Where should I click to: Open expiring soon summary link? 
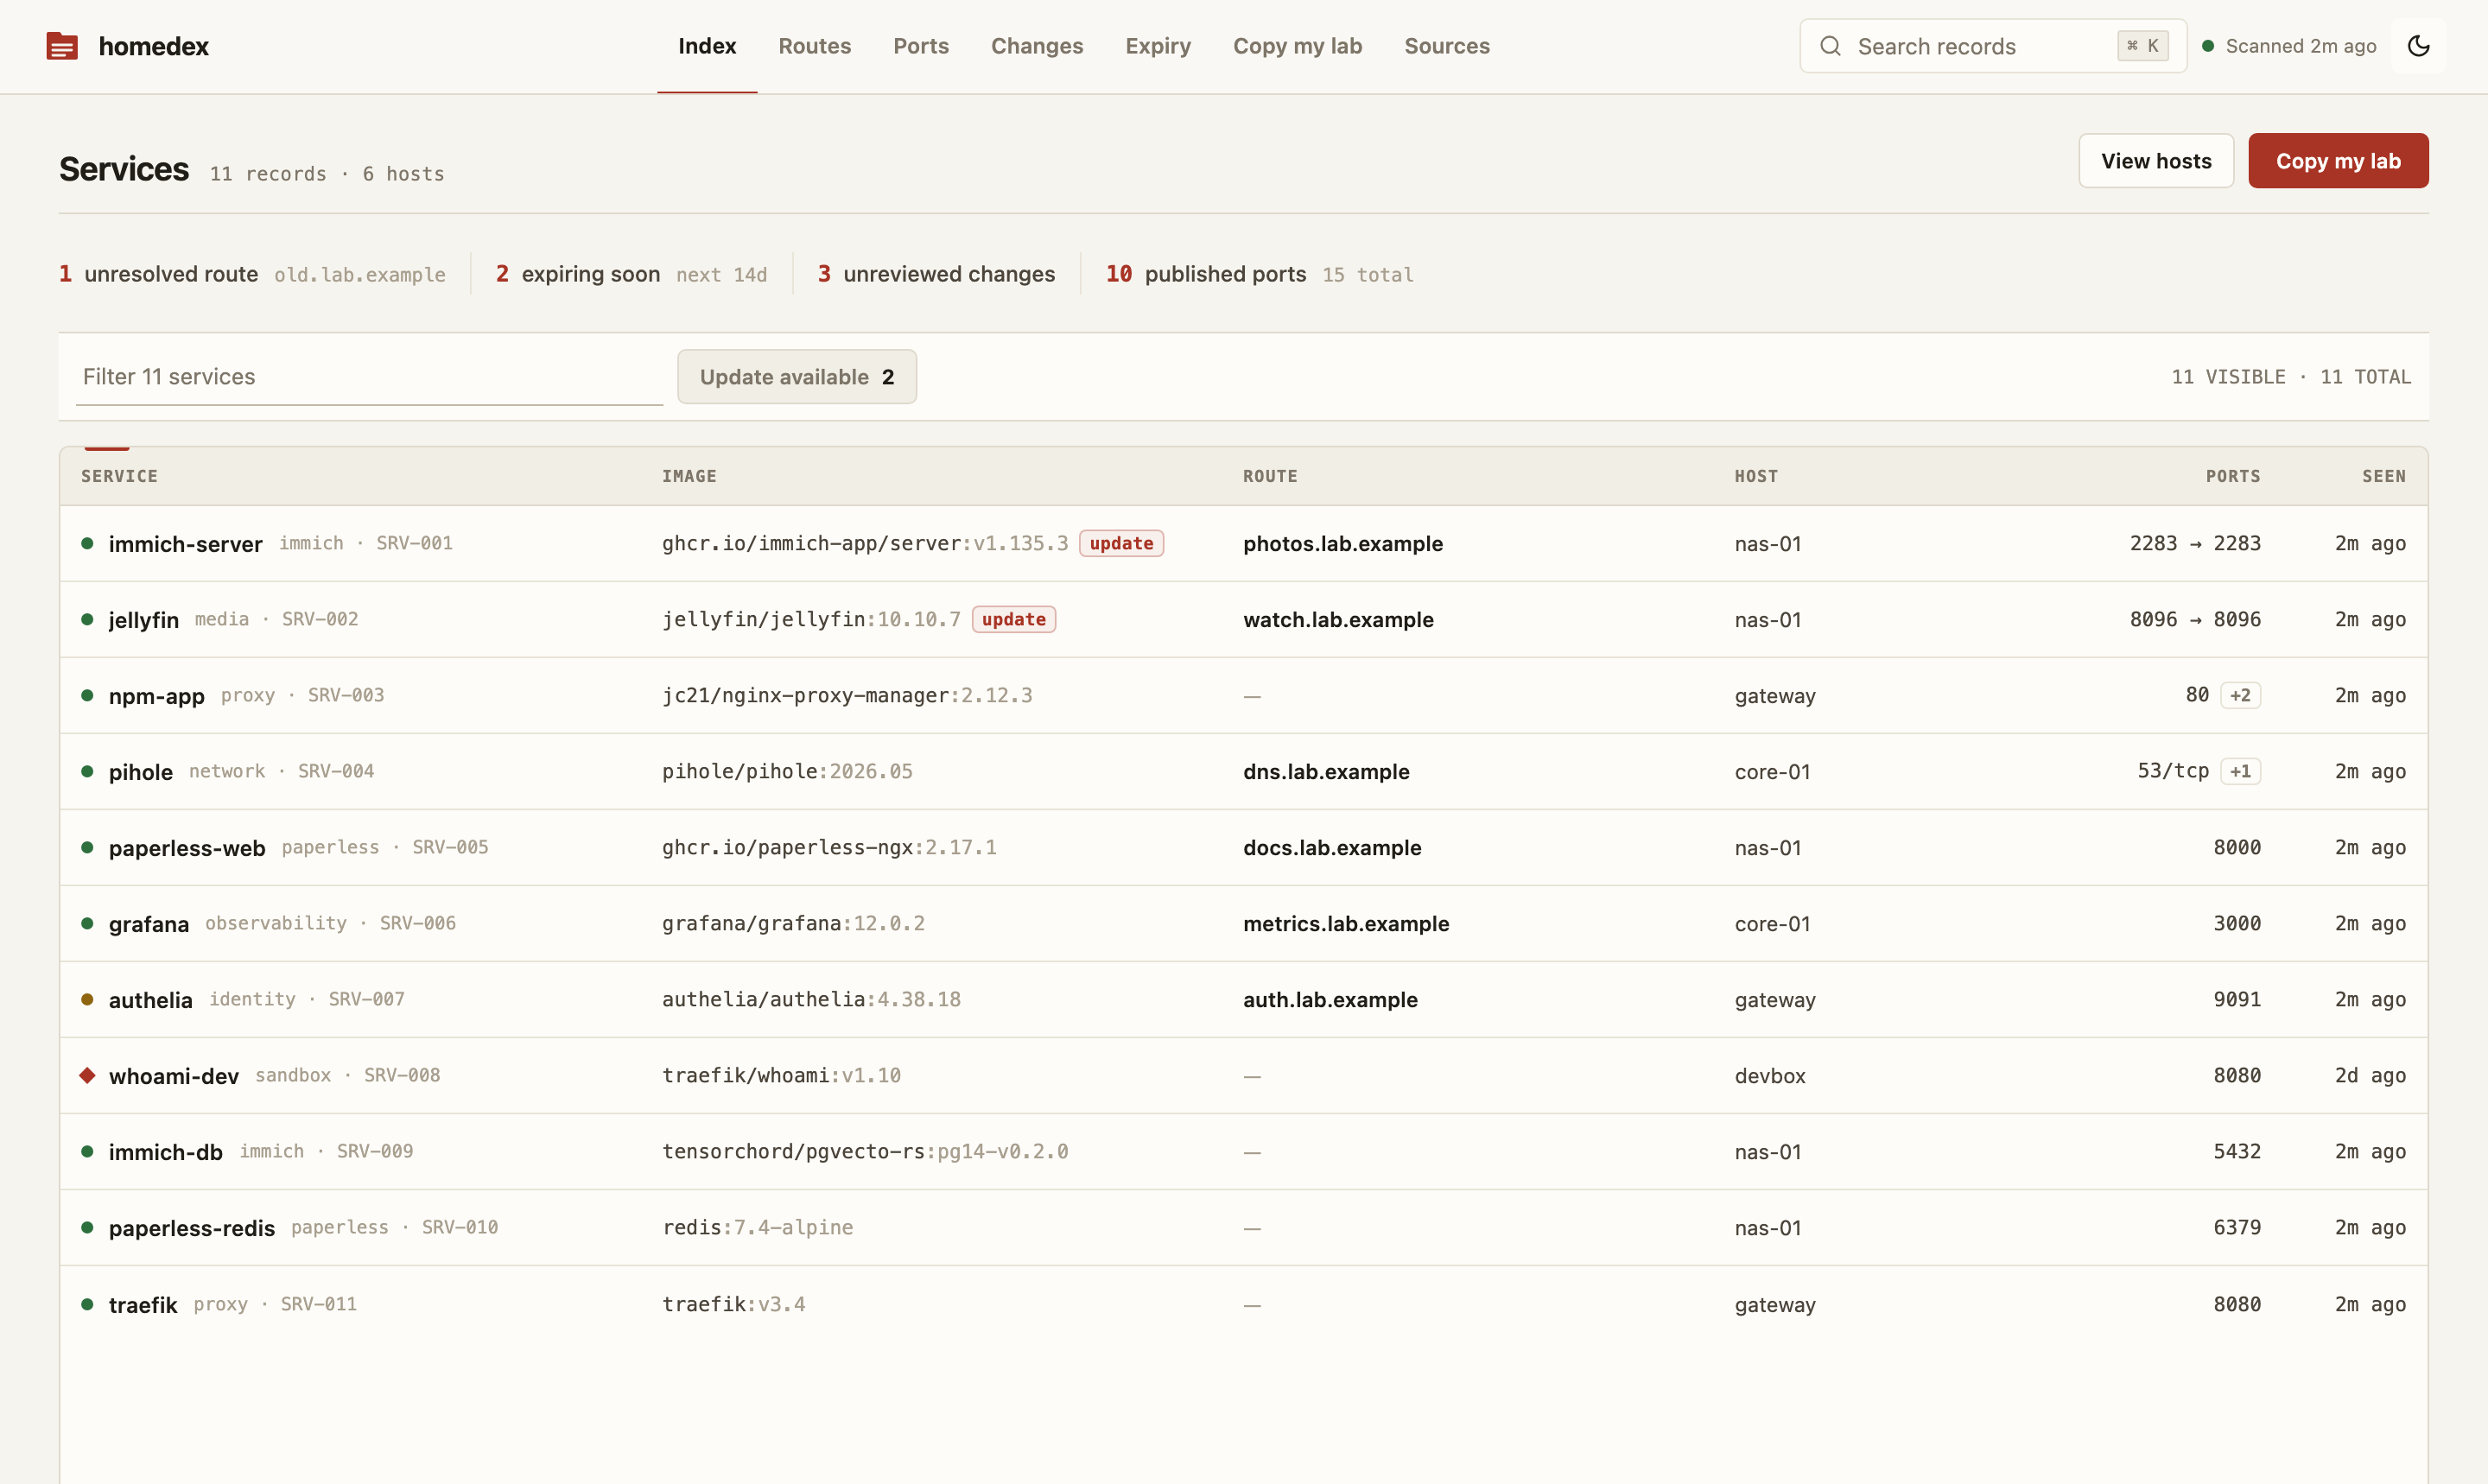click(x=631, y=274)
